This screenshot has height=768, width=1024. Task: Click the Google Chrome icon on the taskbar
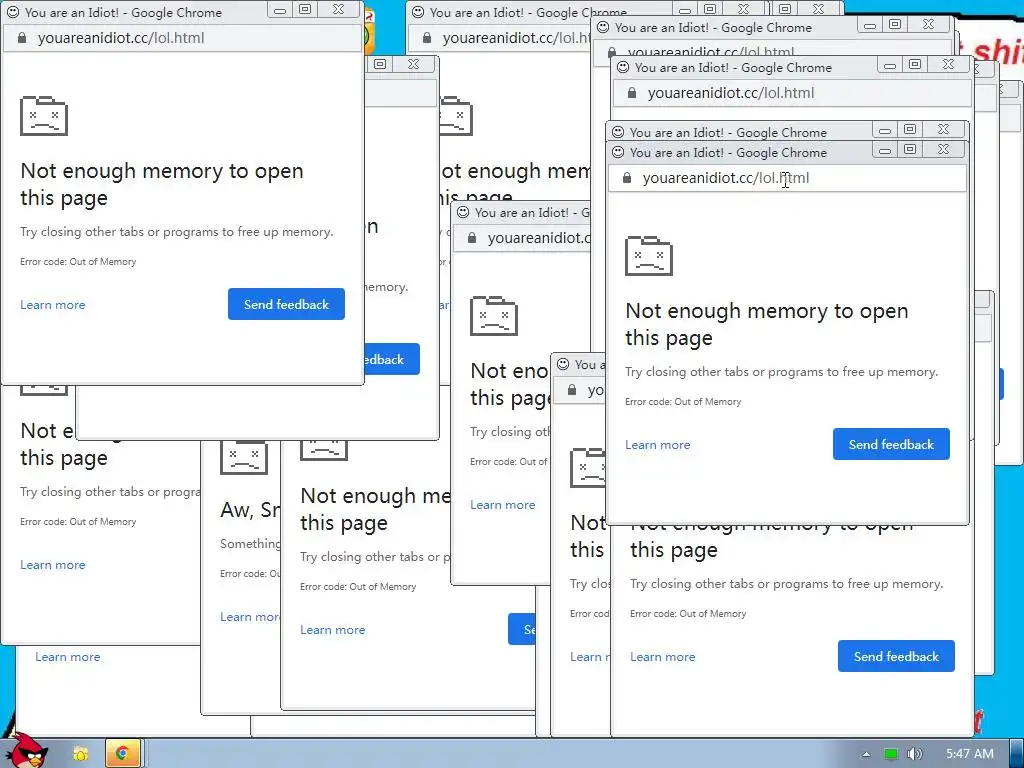point(122,754)
